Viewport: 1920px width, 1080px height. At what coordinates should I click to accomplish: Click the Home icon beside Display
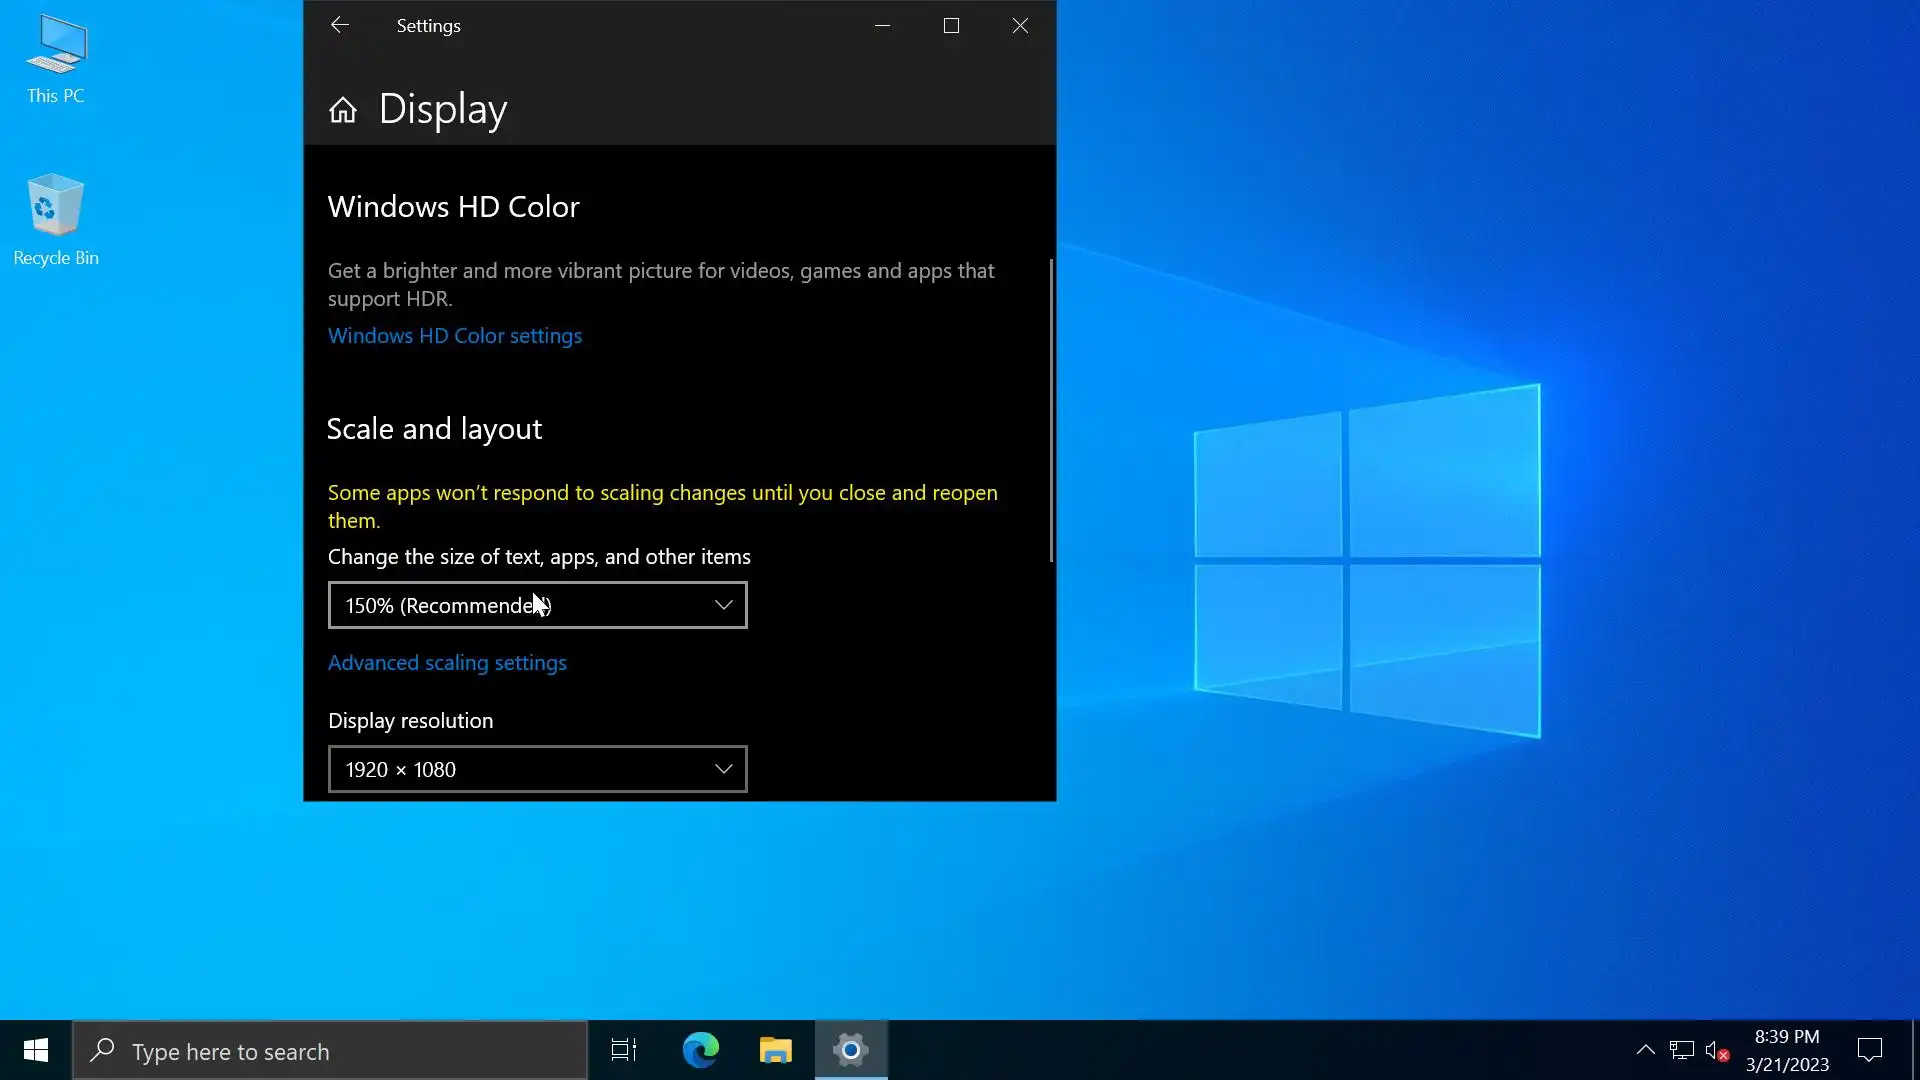342,110
